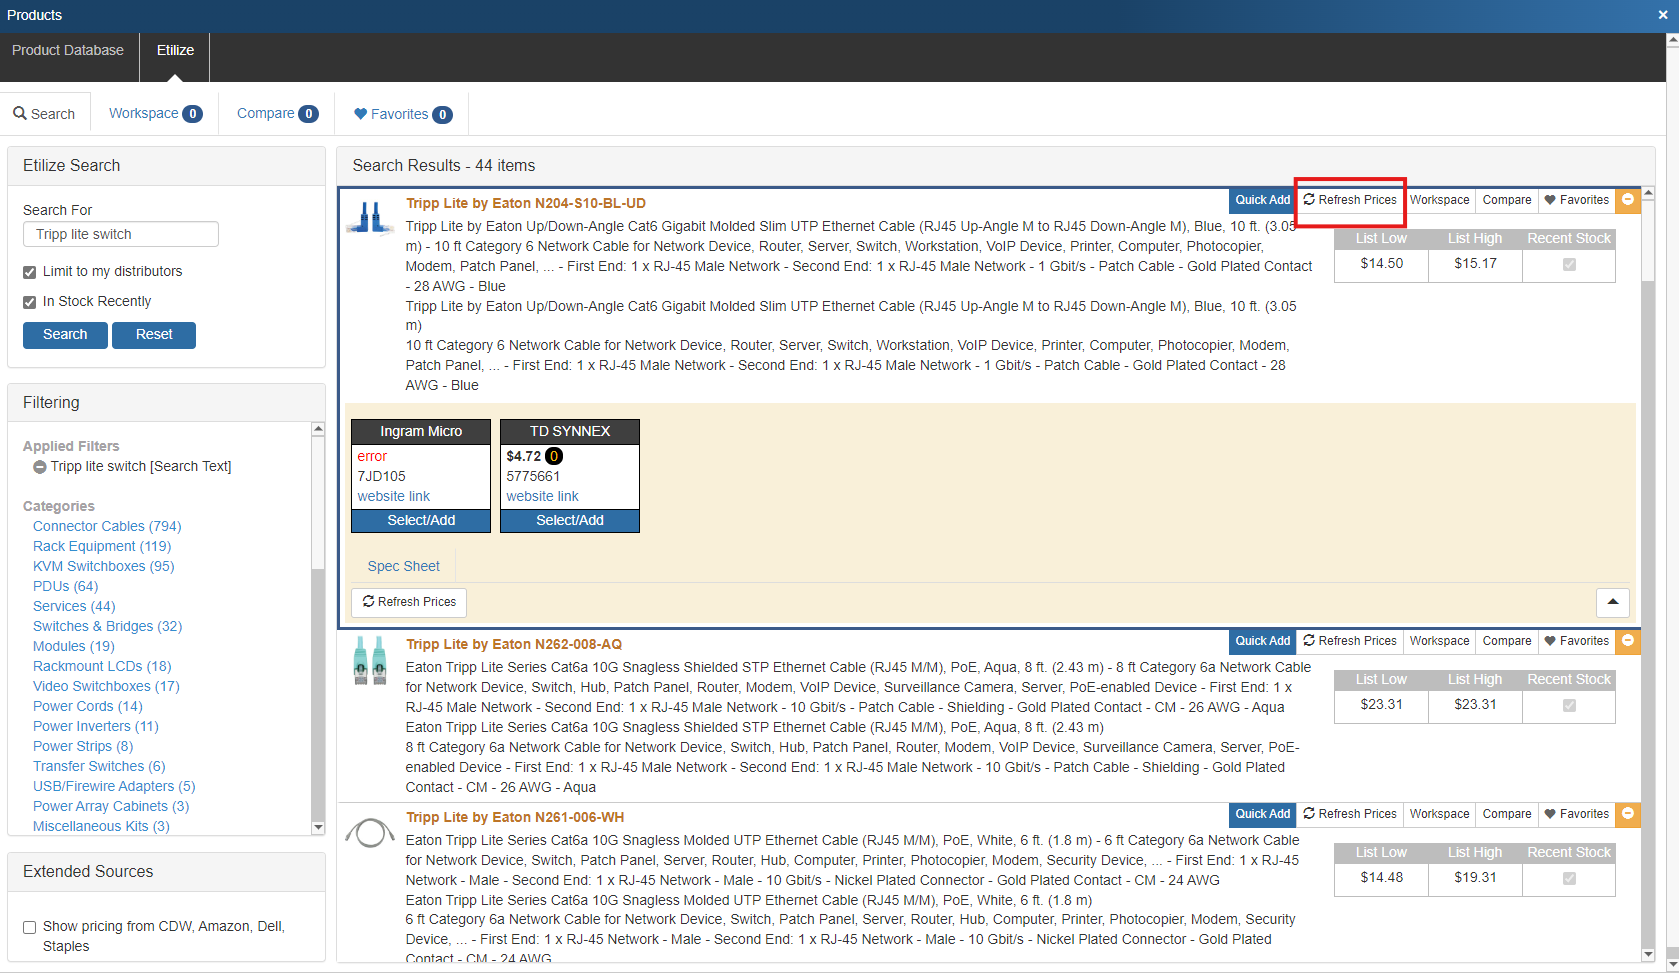Click the Reset button
1679x973 pixels.
[154, 335]
